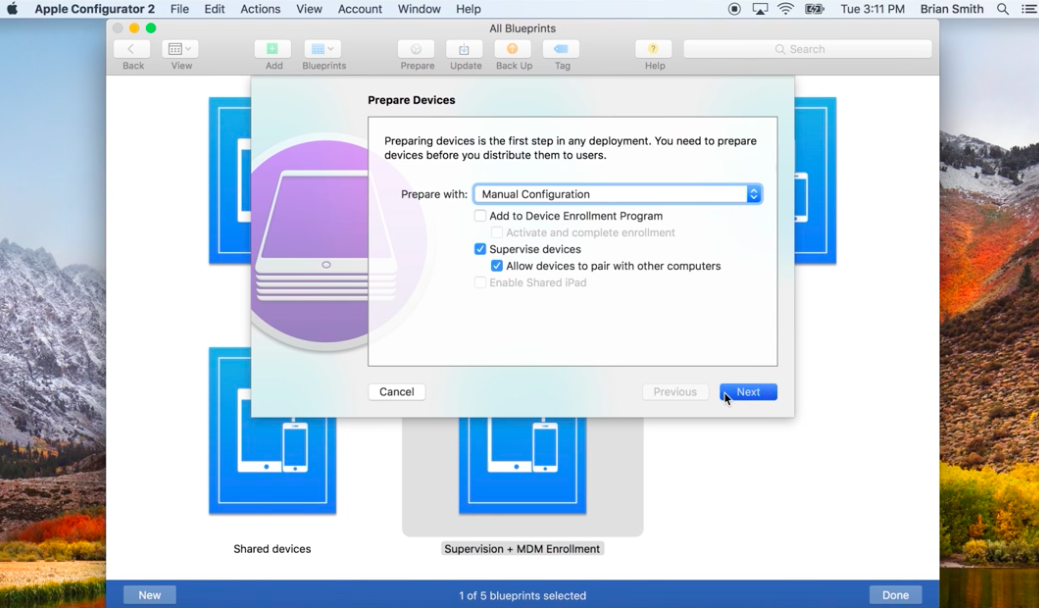Image resolution: width=1039 pixels, height=608 pixels.
Task: Uncheck Allow devices to pair with other computers
Action: pos(497,266)
